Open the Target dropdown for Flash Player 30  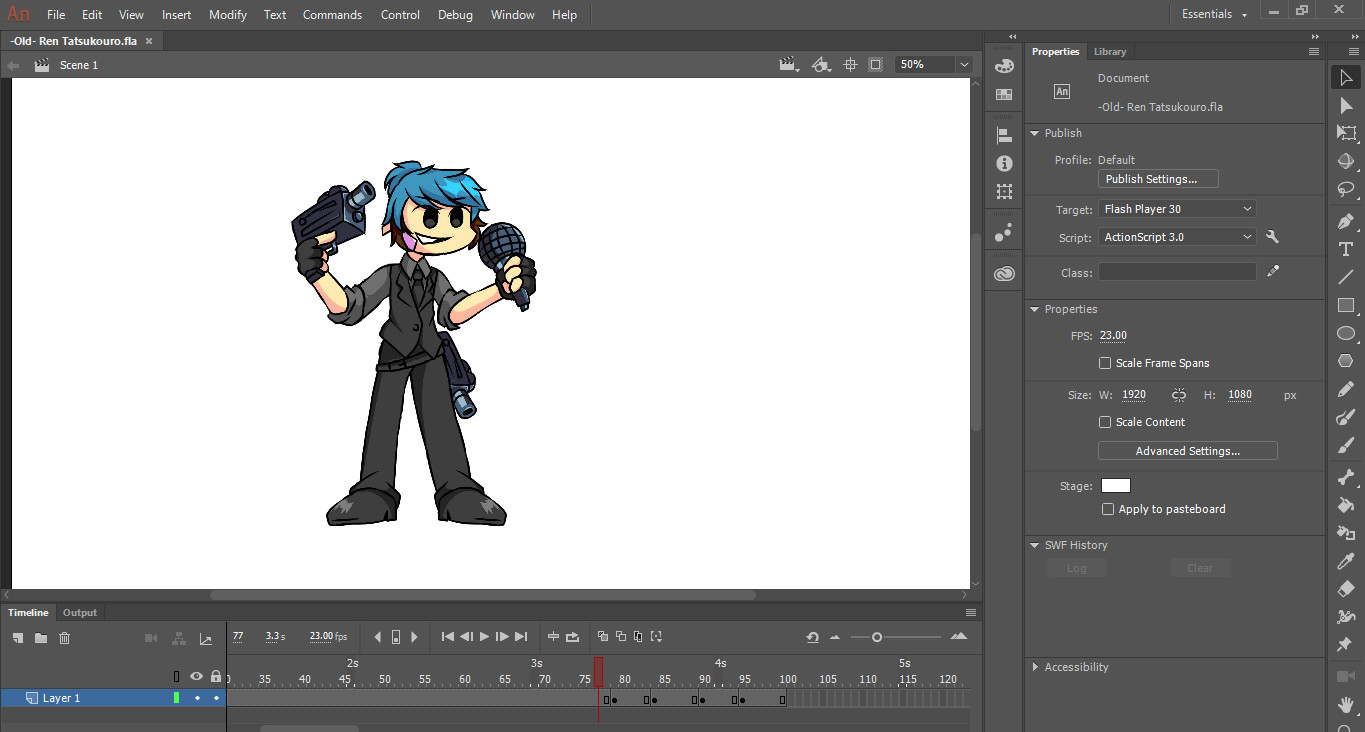tap(1177, 208)
